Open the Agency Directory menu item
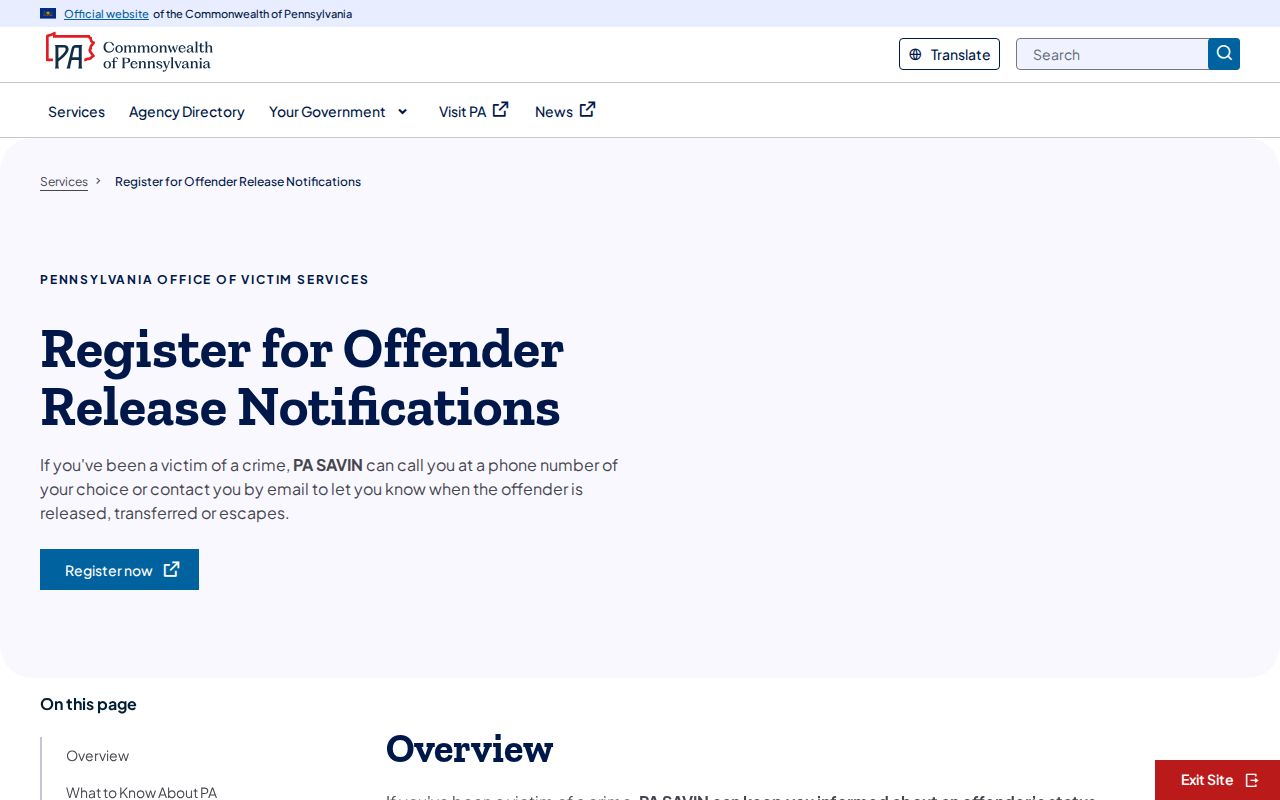The height and width of the screenshot is (800, 1280). coord(187,112)
